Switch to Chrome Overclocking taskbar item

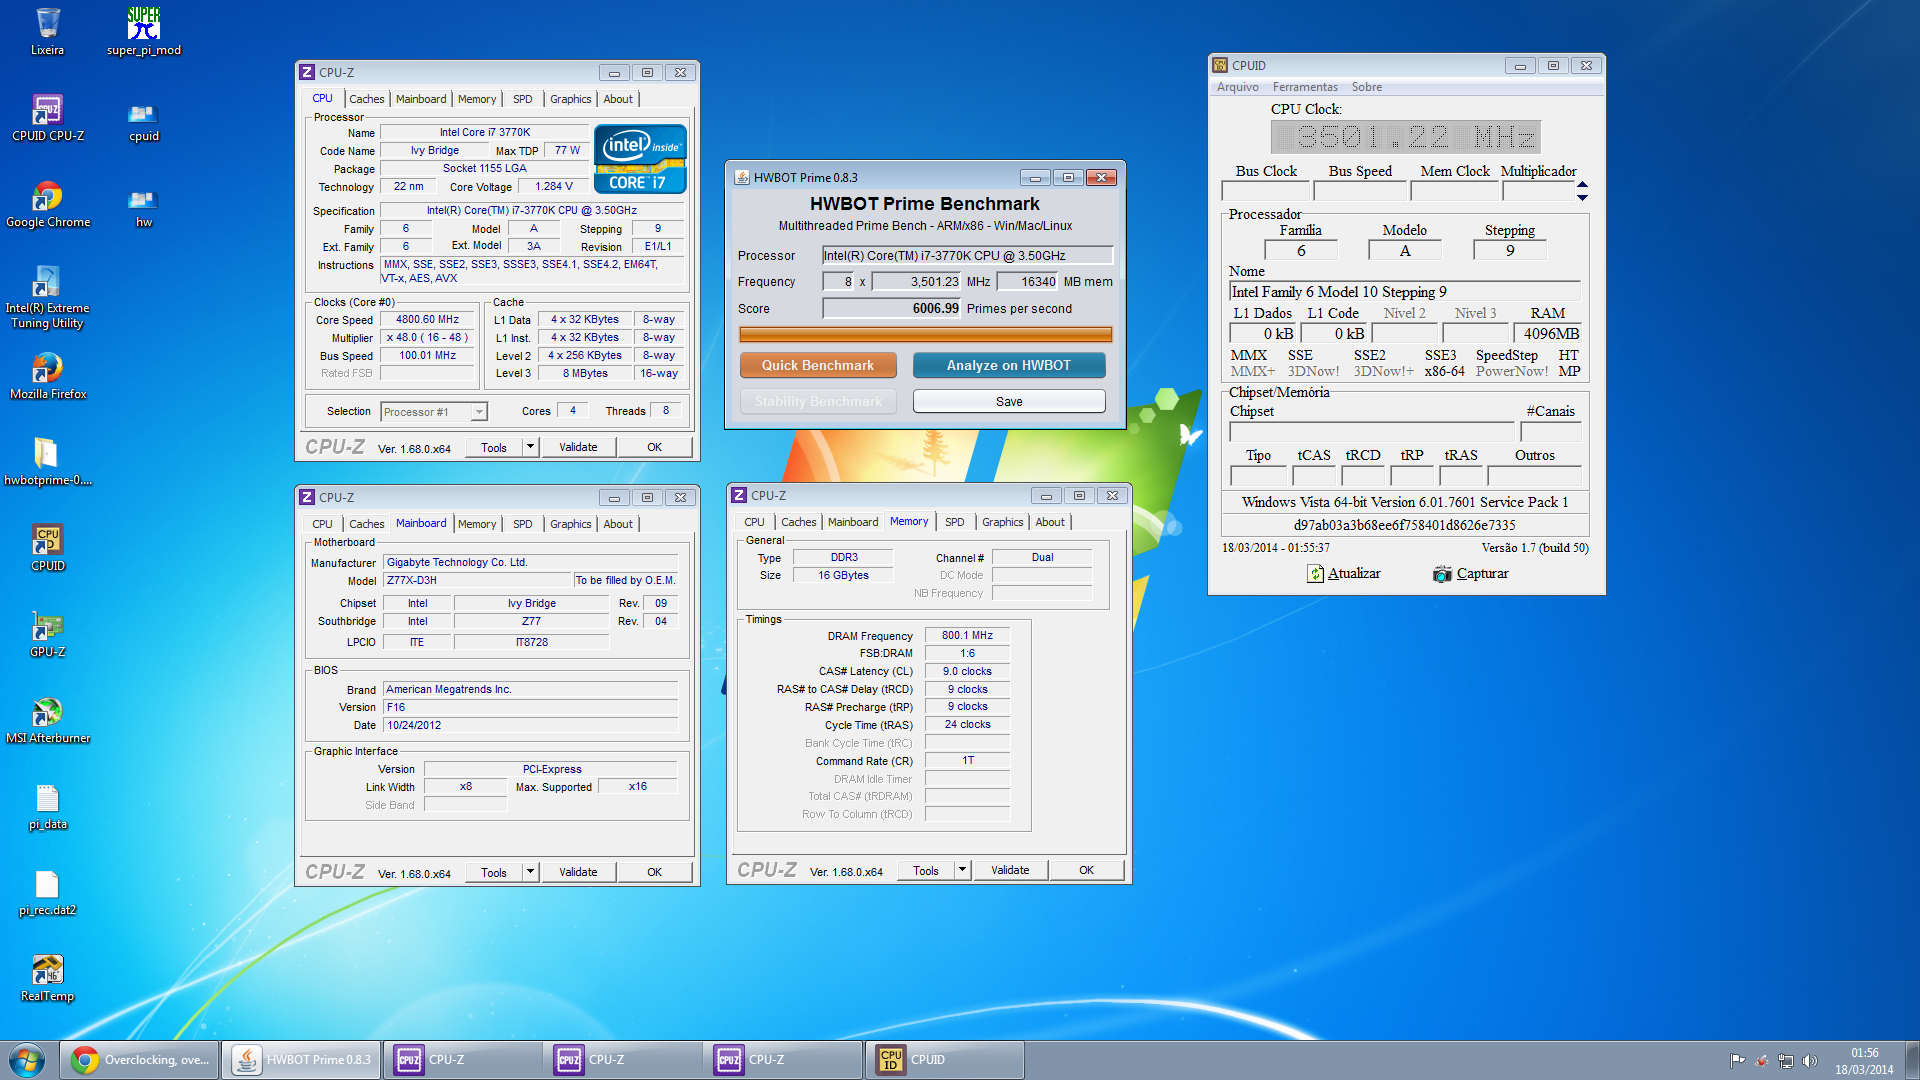(141, 1060)
